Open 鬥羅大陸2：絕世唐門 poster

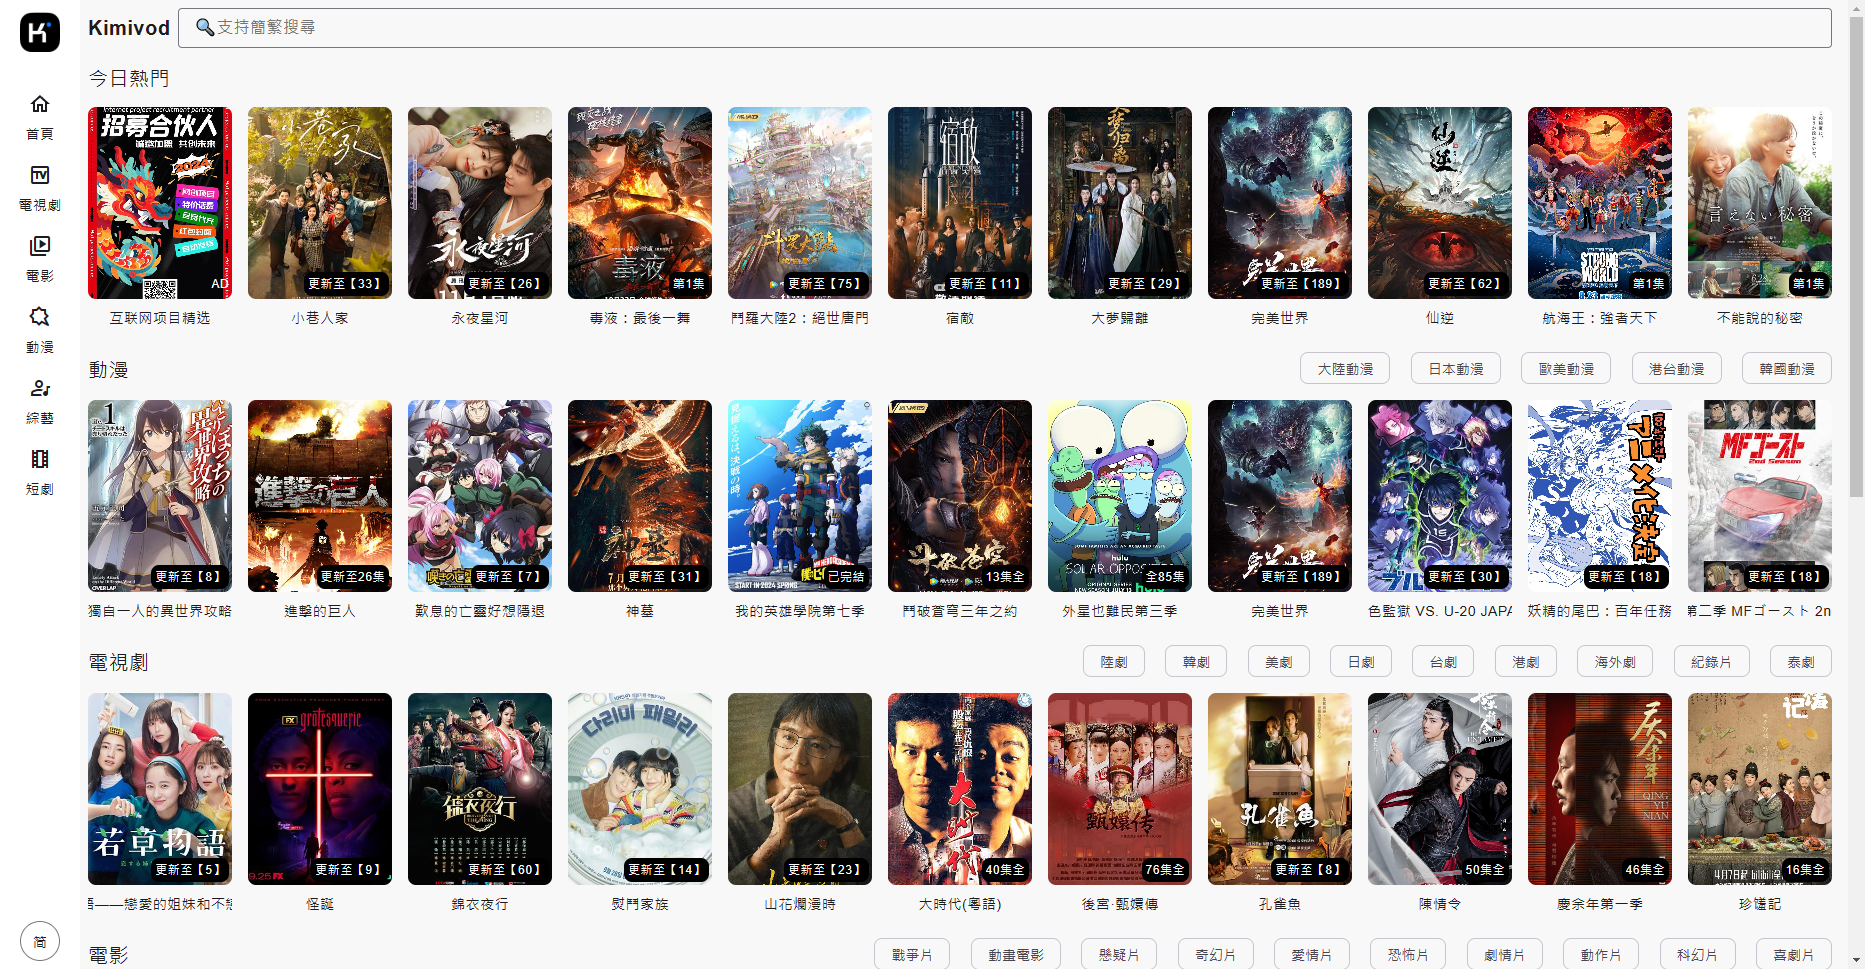click(x=800, y=203)
